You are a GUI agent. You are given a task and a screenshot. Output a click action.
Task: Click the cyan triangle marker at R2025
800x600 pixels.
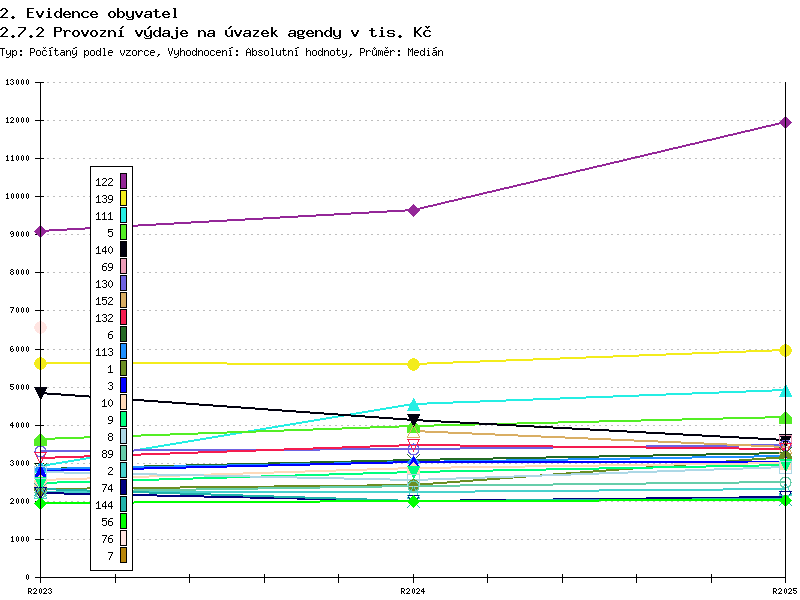[785, 391]
